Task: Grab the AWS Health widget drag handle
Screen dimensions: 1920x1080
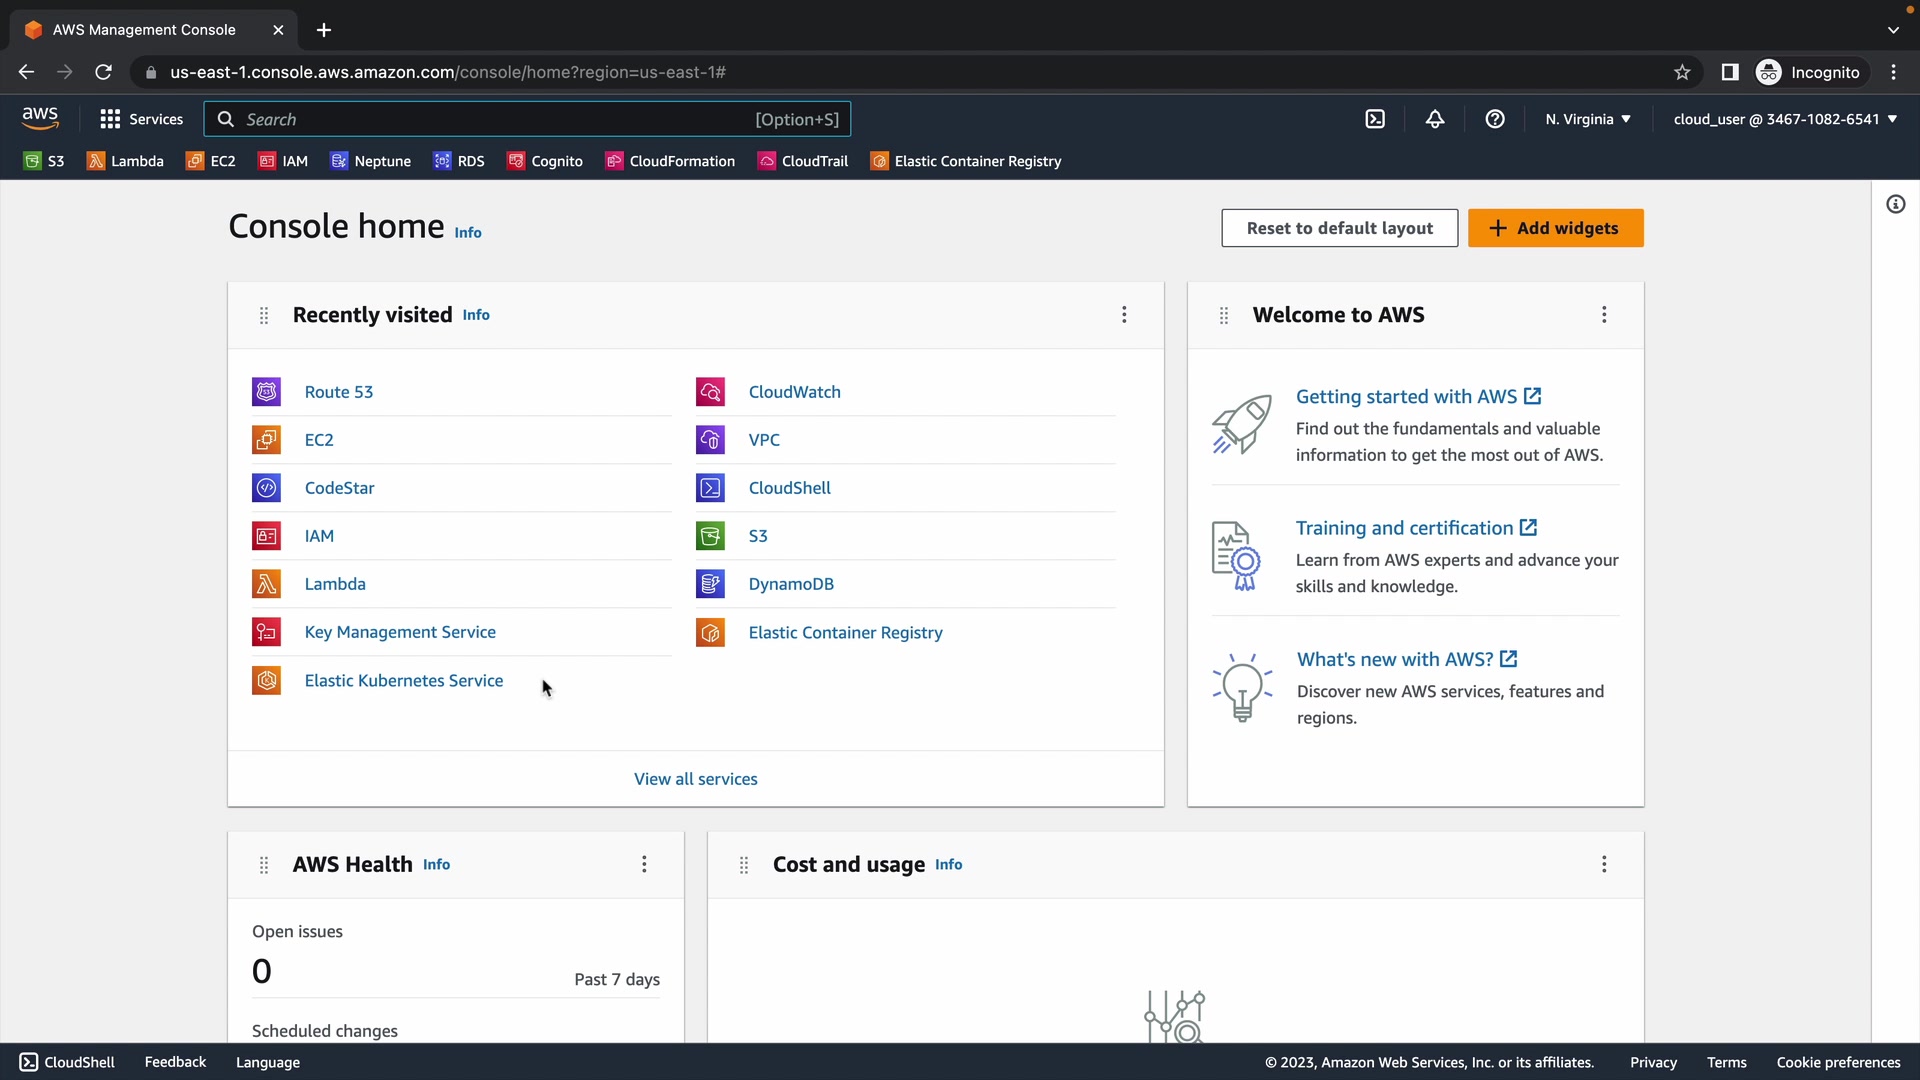Action: point(264,865)
